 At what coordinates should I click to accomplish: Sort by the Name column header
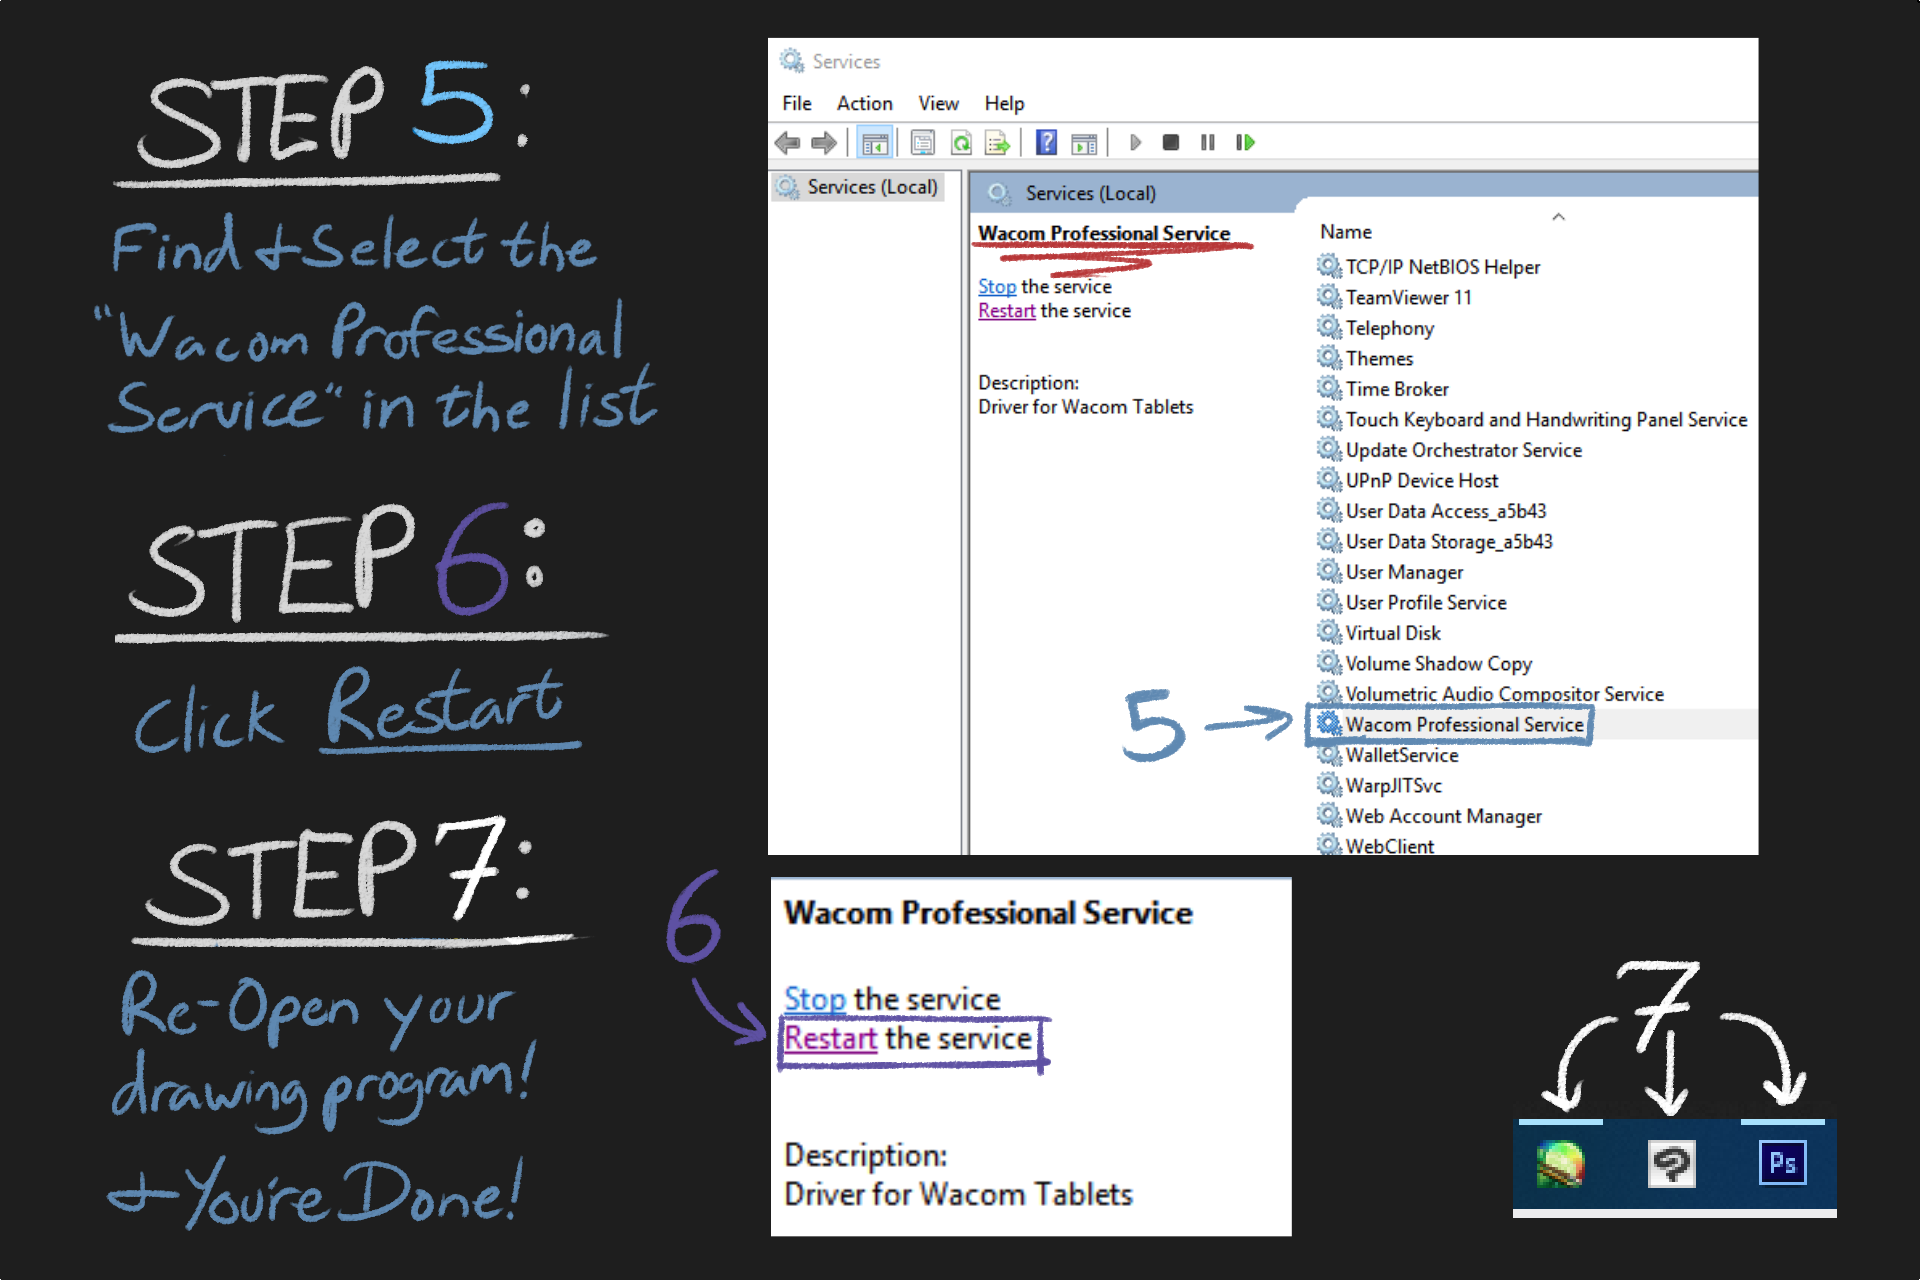tap(1345, 232)
